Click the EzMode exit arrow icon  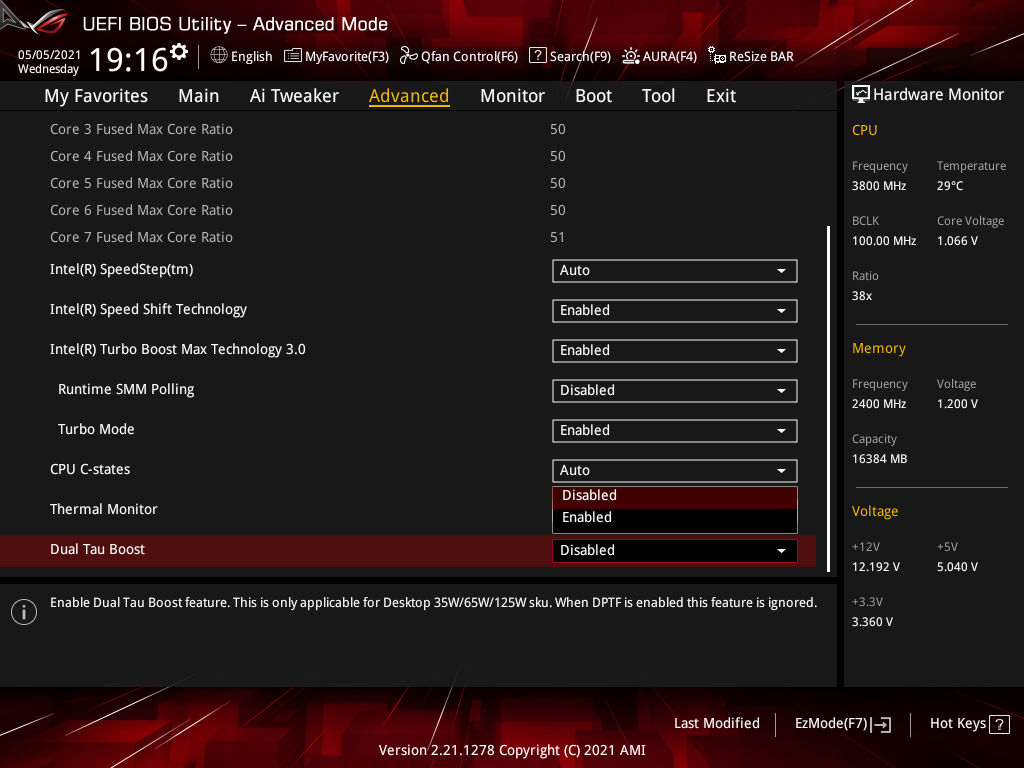[881, 724]
